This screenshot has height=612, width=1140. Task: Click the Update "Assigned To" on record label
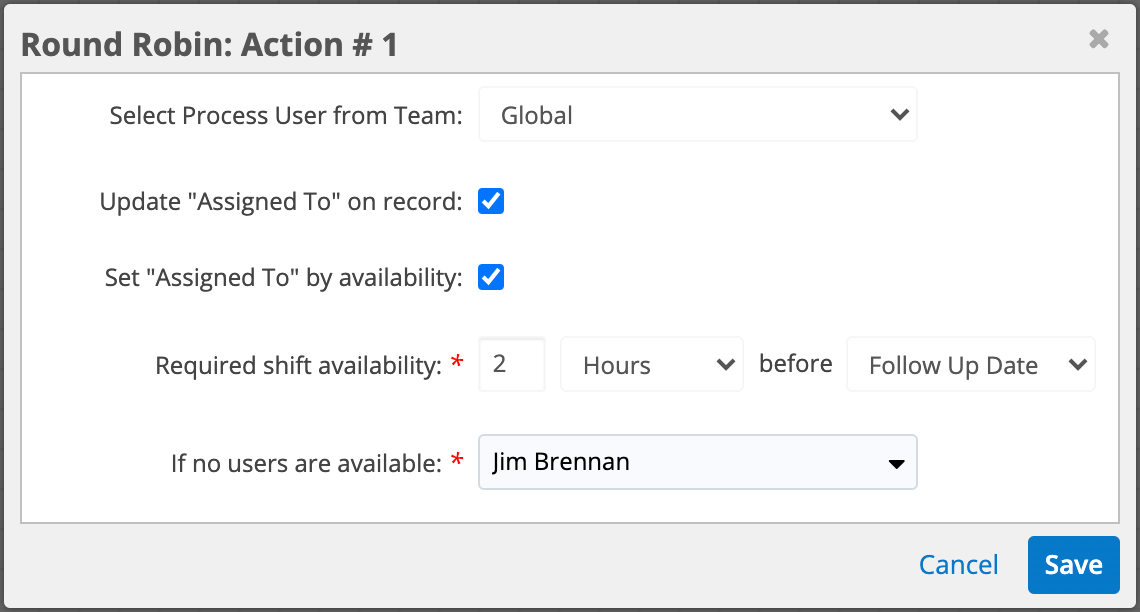280,202
